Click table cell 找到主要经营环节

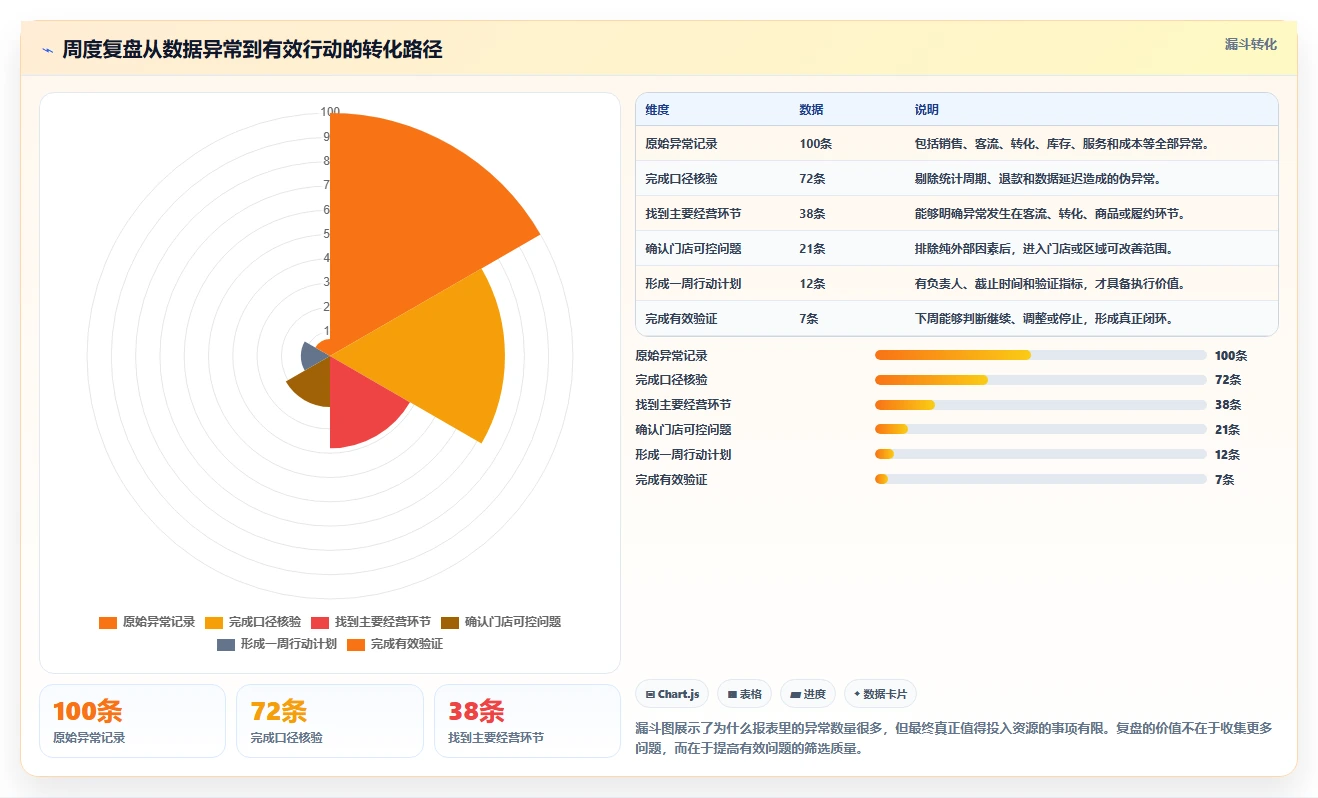(x=693, y=214)
